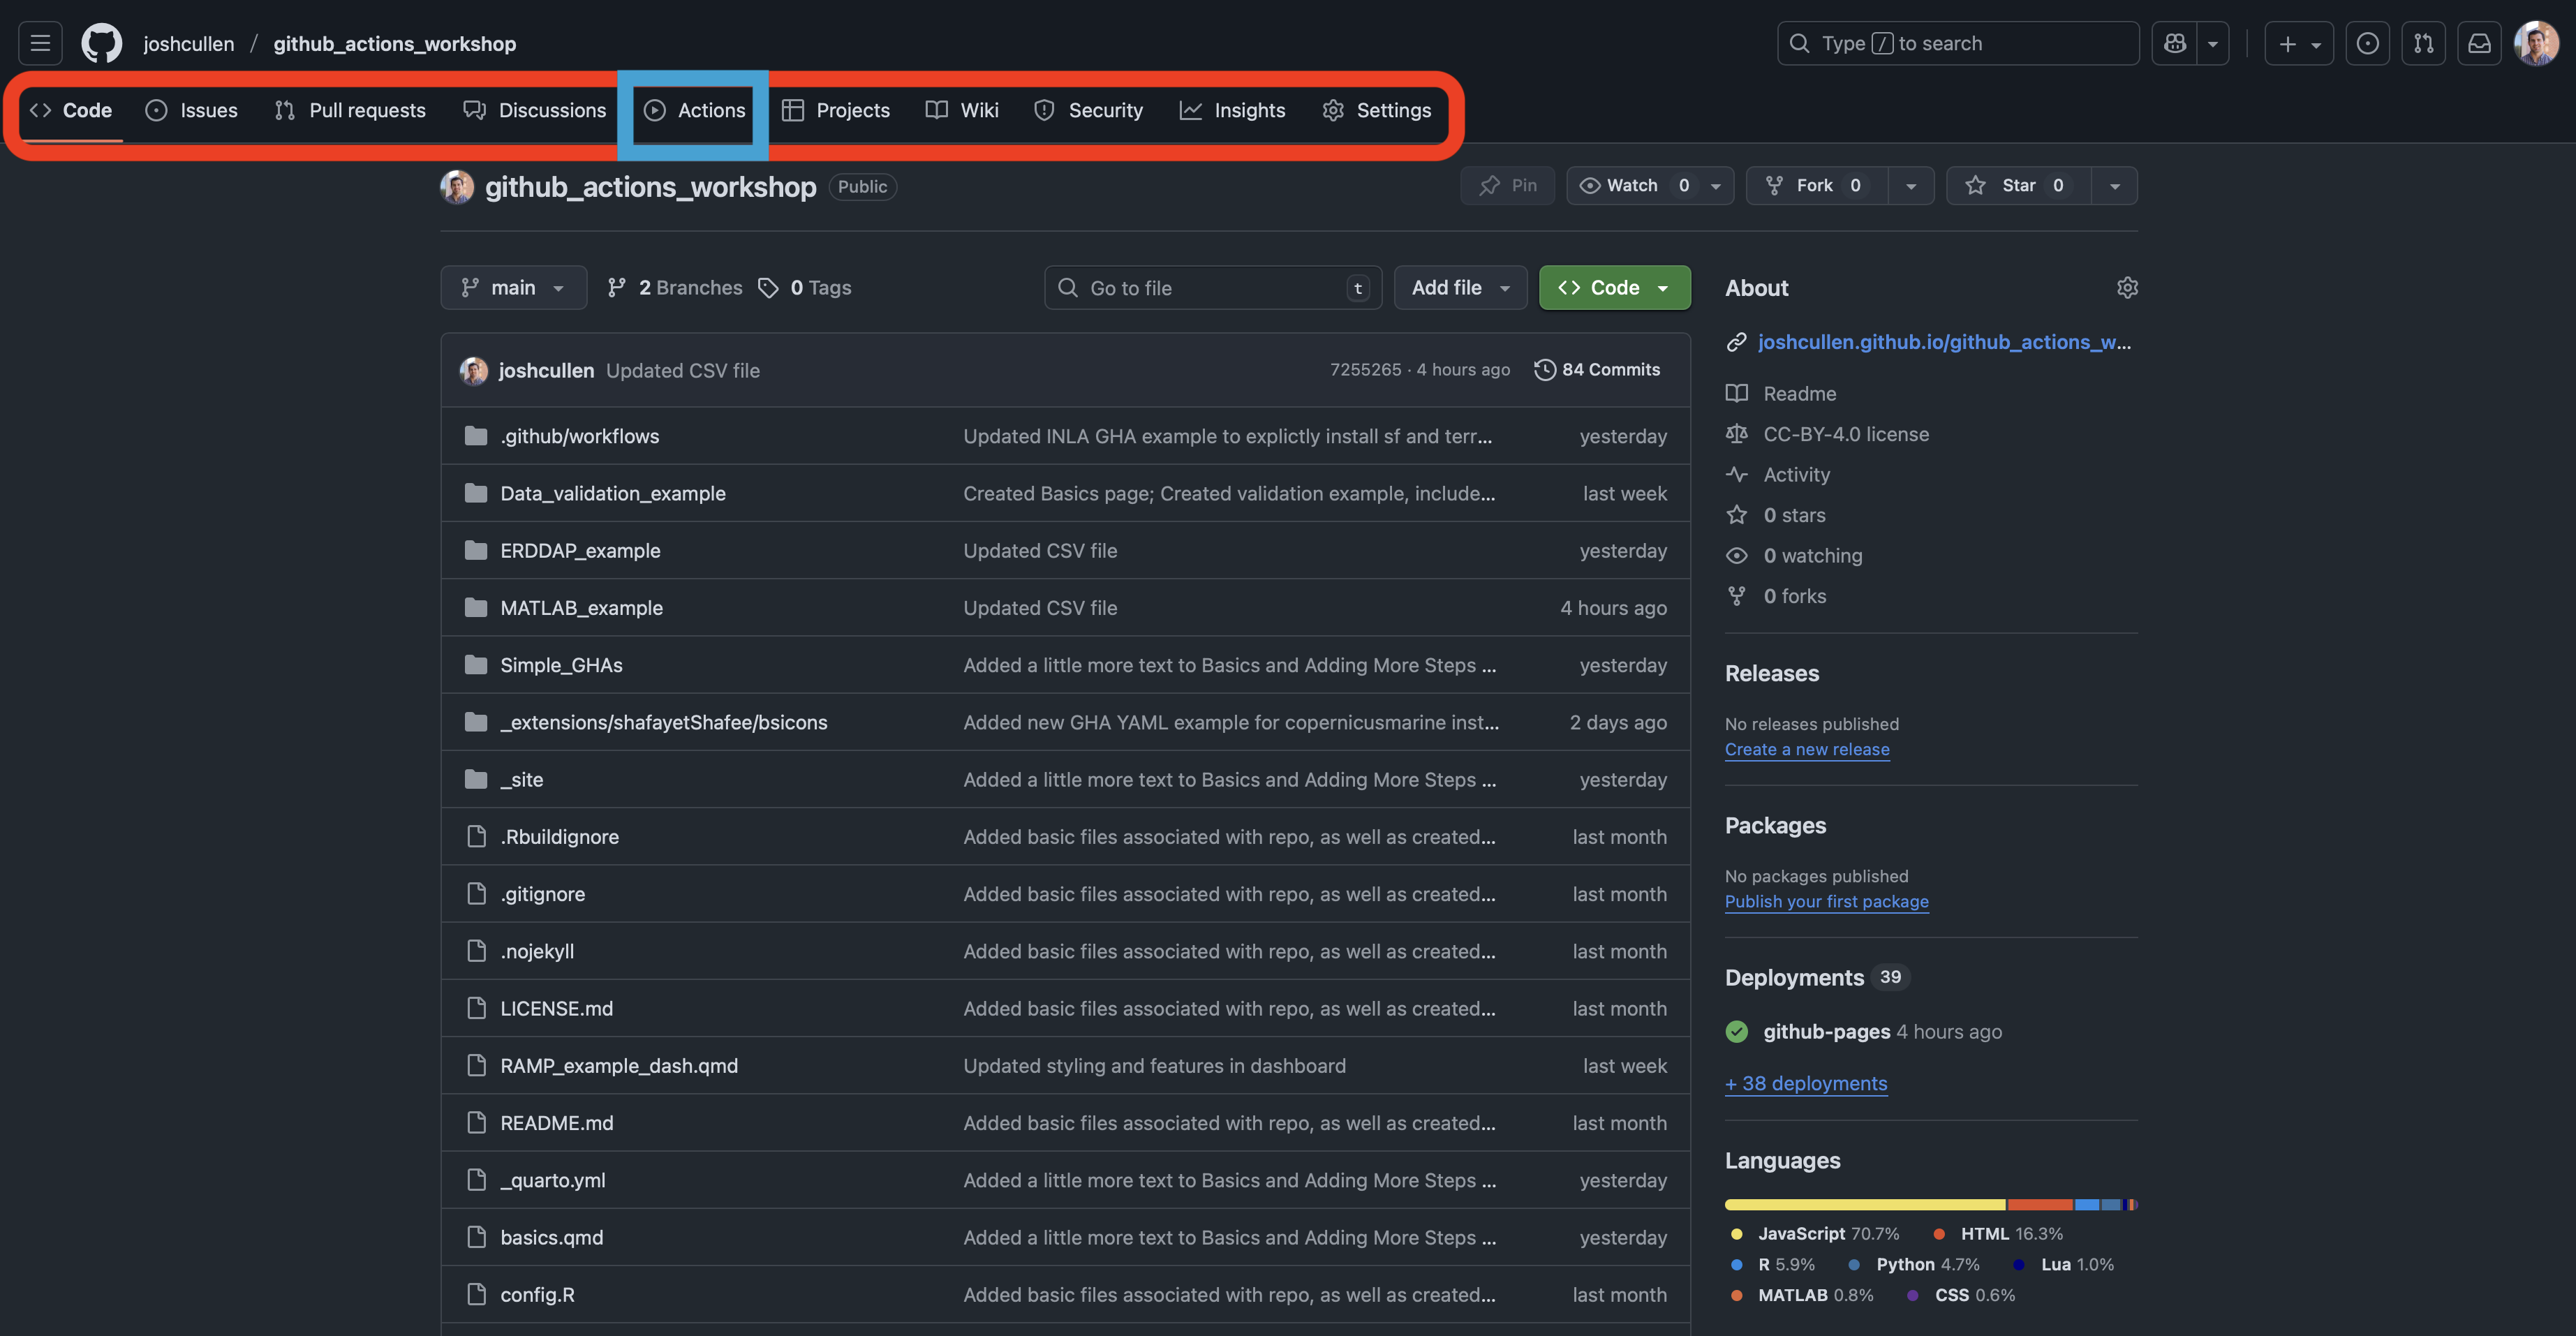Switch to the Actions tab
The image size is (2576, 1336).
(x=694, y=110)
